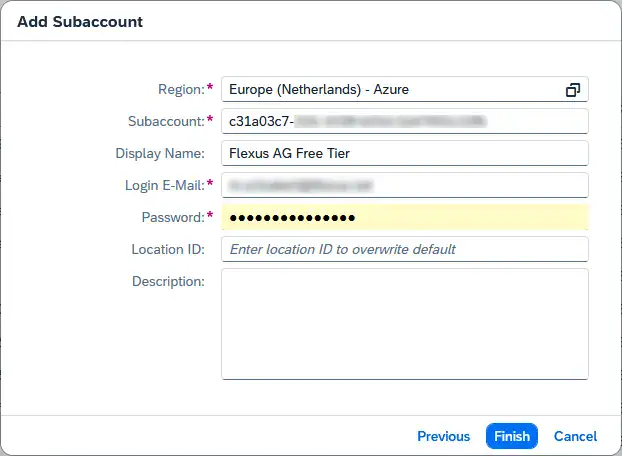The width and height of the screenshot is (622, 456).
Task: Click the Region field label
Action: 180,90
